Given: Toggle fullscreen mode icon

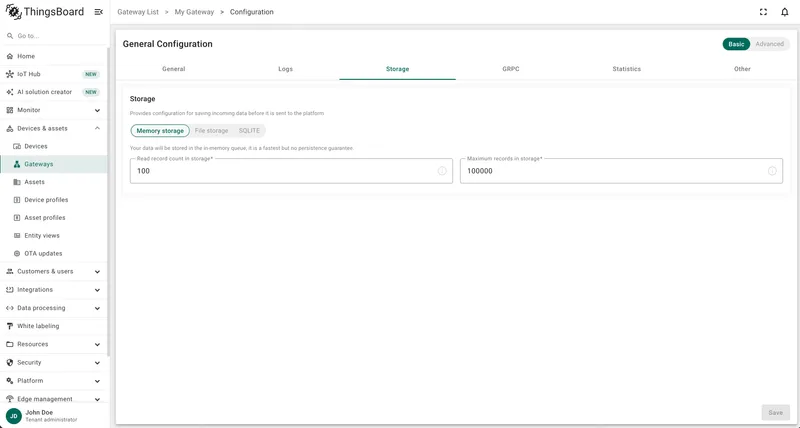Looking at the screenshot, I should point(763,12).
